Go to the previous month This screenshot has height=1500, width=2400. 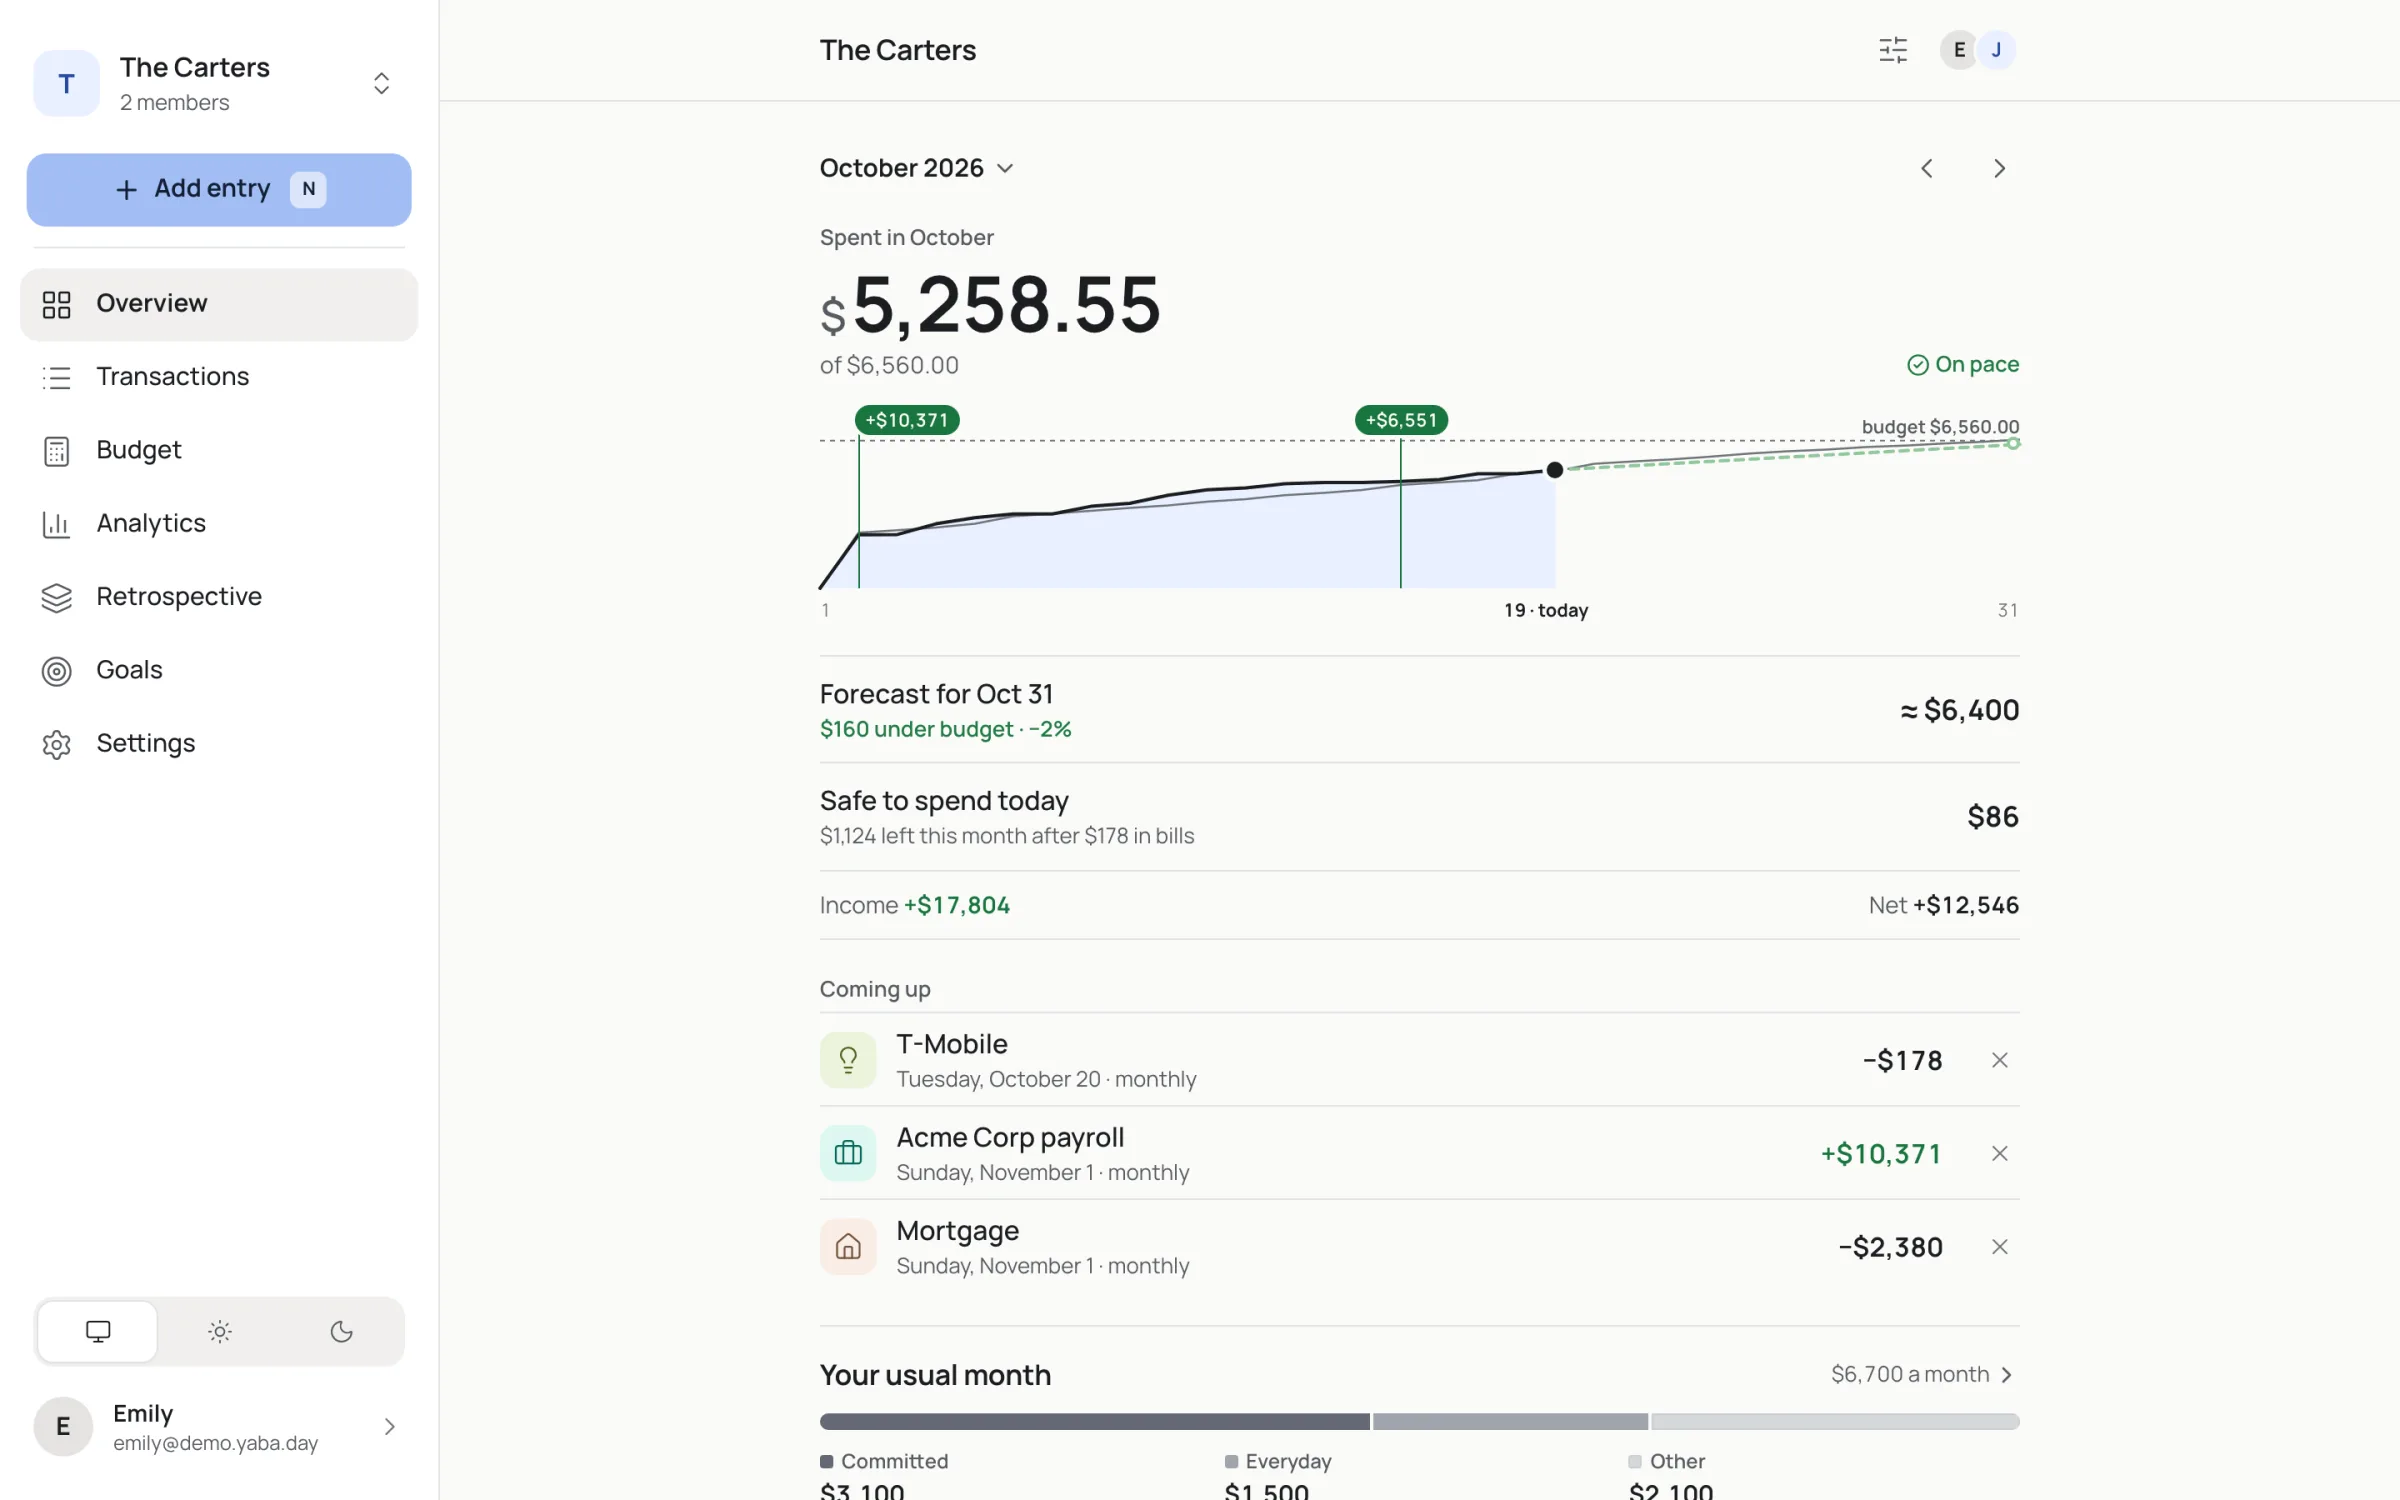(x=1927, y=168)
